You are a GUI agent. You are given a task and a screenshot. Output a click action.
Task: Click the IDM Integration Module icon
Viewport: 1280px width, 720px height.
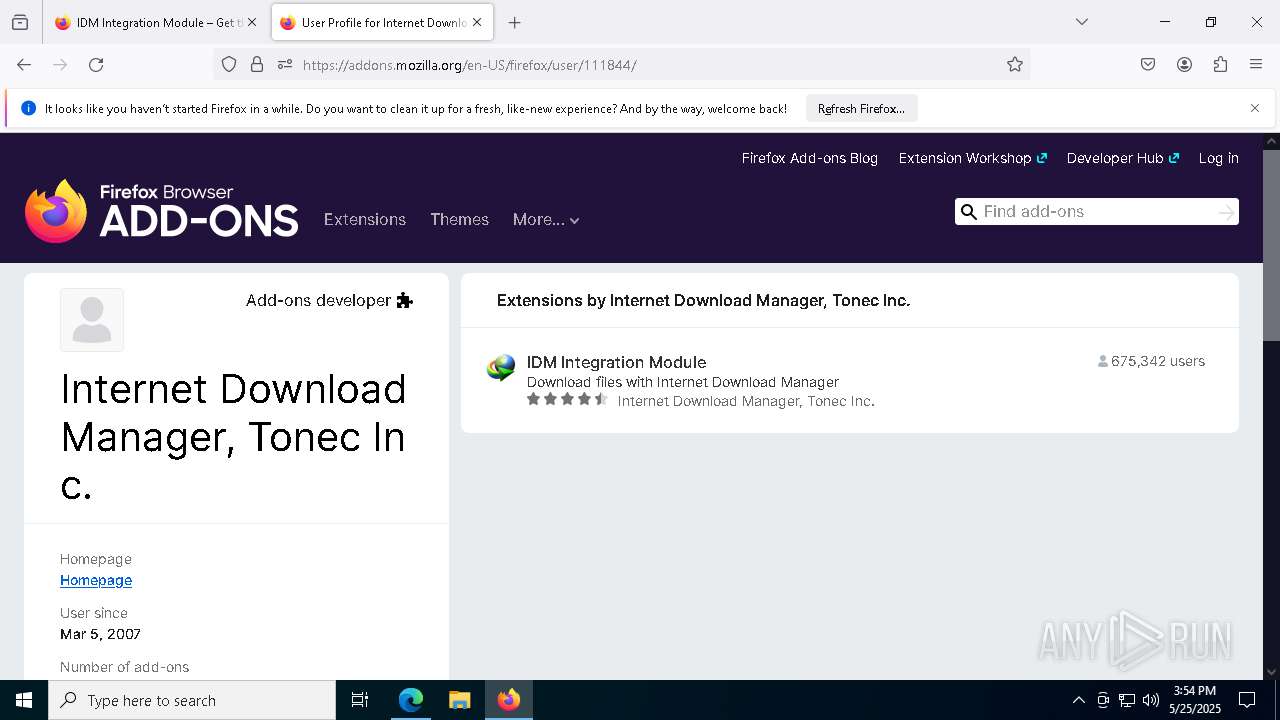[x=501, y=368]
